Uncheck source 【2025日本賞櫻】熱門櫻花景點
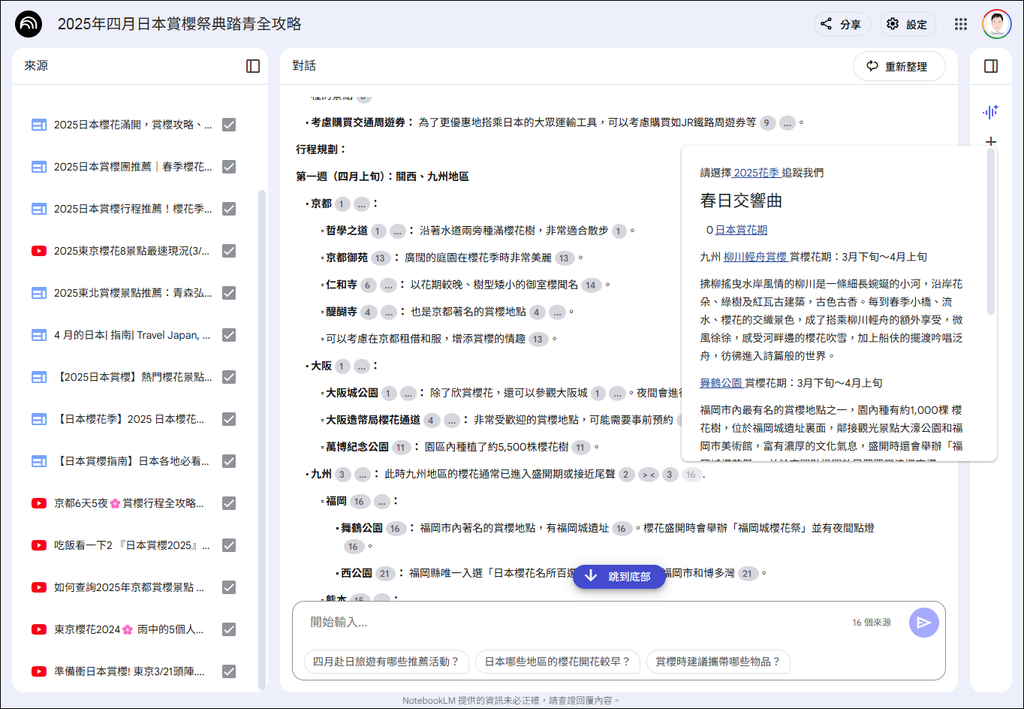 (229, 377)
